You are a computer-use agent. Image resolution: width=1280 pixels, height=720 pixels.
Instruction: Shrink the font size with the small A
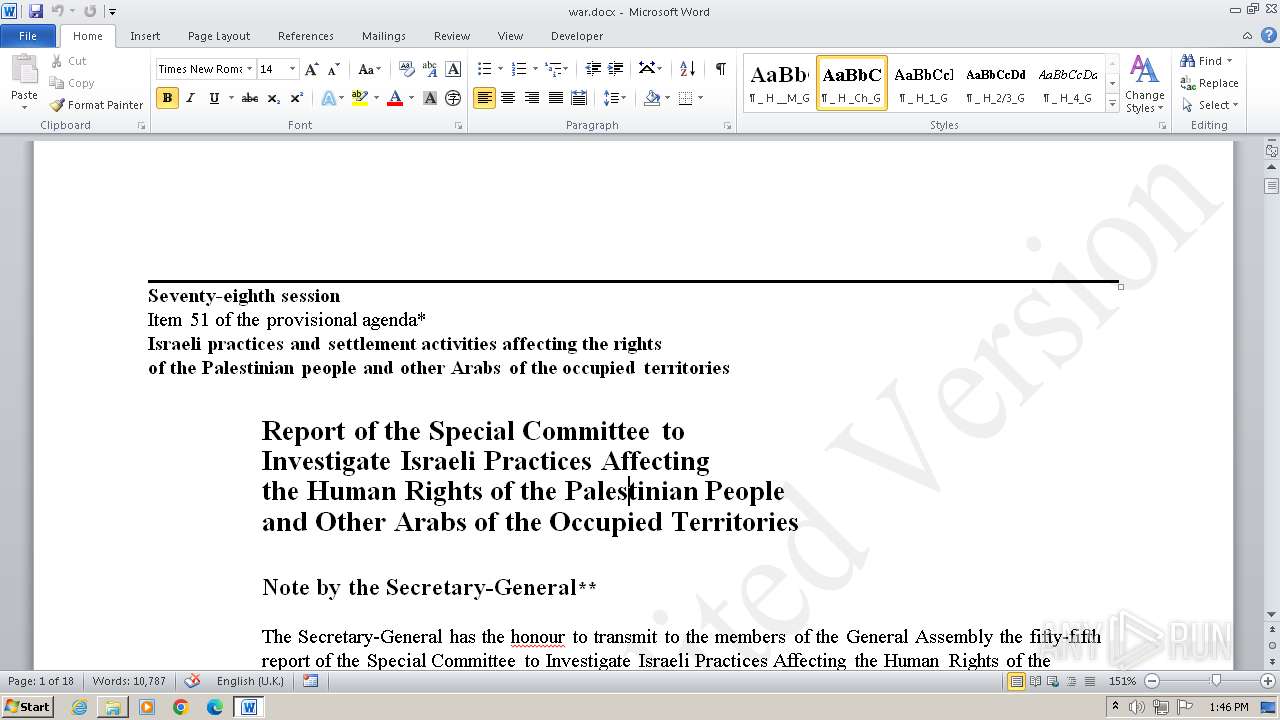pyautogui.click(x=334, y=69)
